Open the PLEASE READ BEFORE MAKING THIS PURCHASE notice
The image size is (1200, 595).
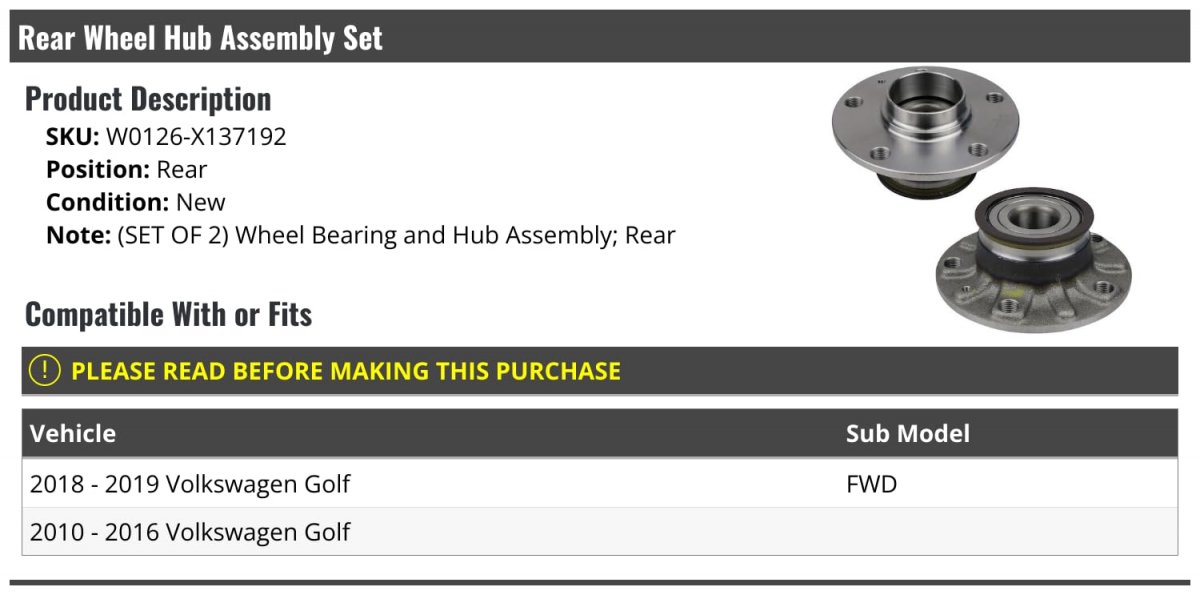[346, 371]
